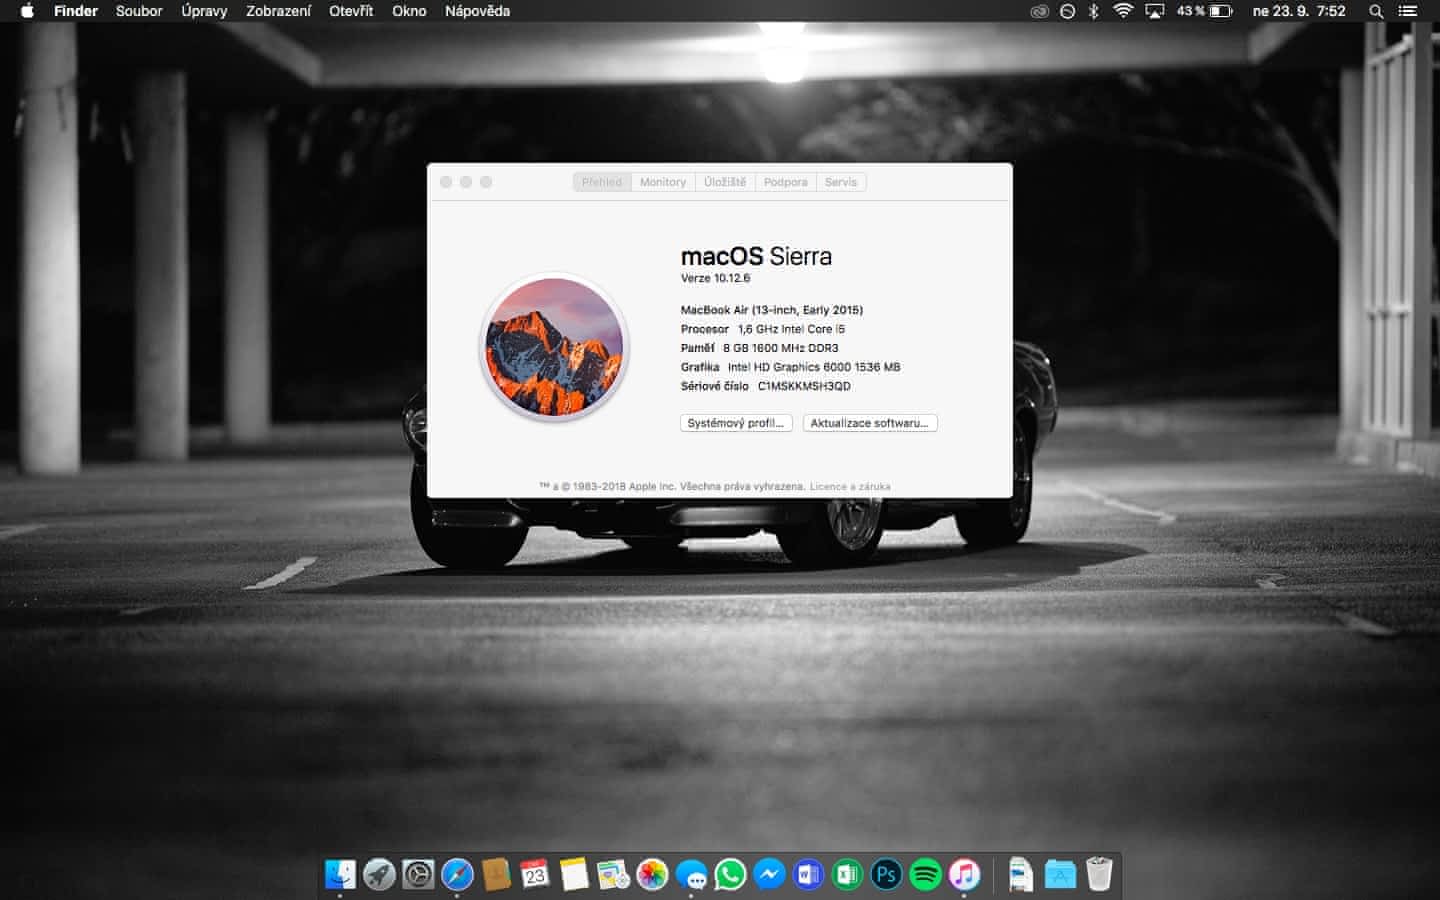Close the About This Mac window
Screen dimensions: 1440x900
[446, 182]
